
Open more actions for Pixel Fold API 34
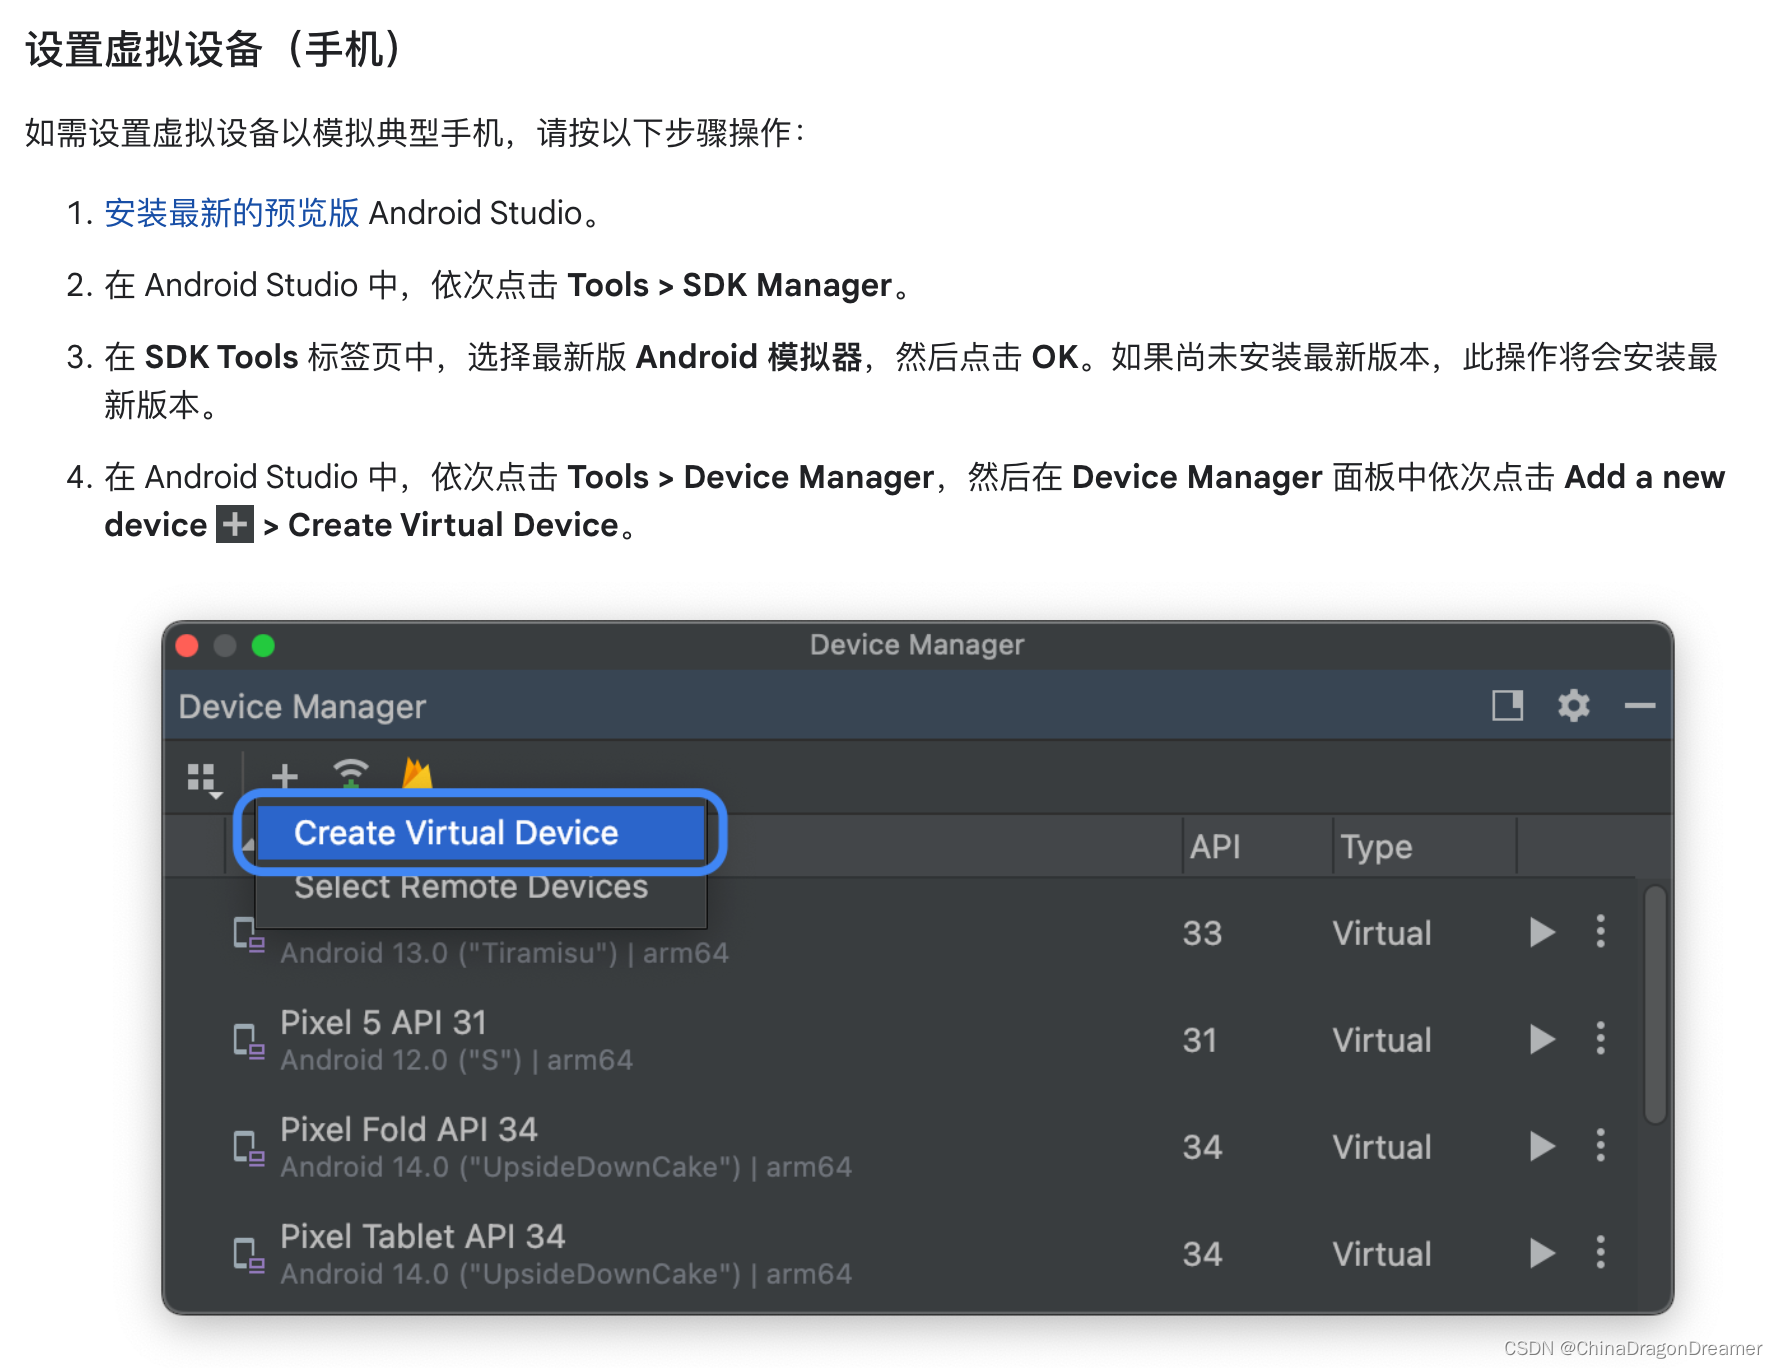coord(1601,1145)
